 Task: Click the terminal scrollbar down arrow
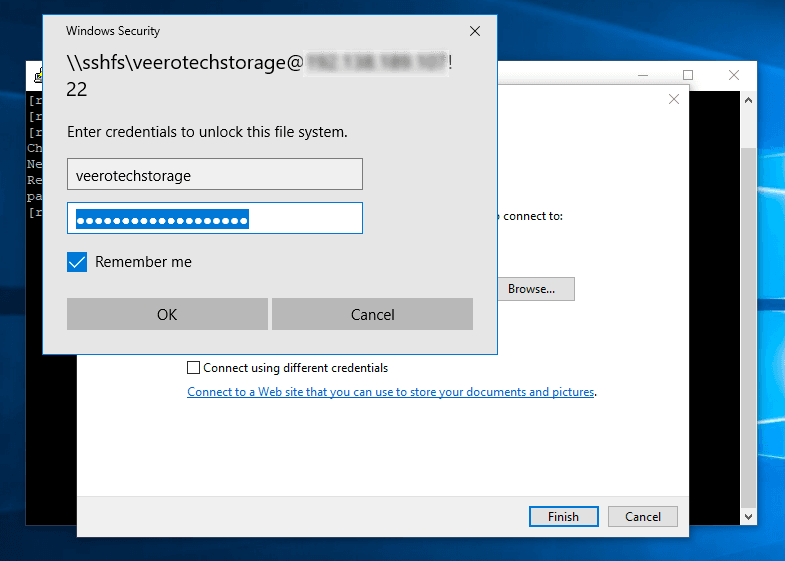click(x=749, y=516)
